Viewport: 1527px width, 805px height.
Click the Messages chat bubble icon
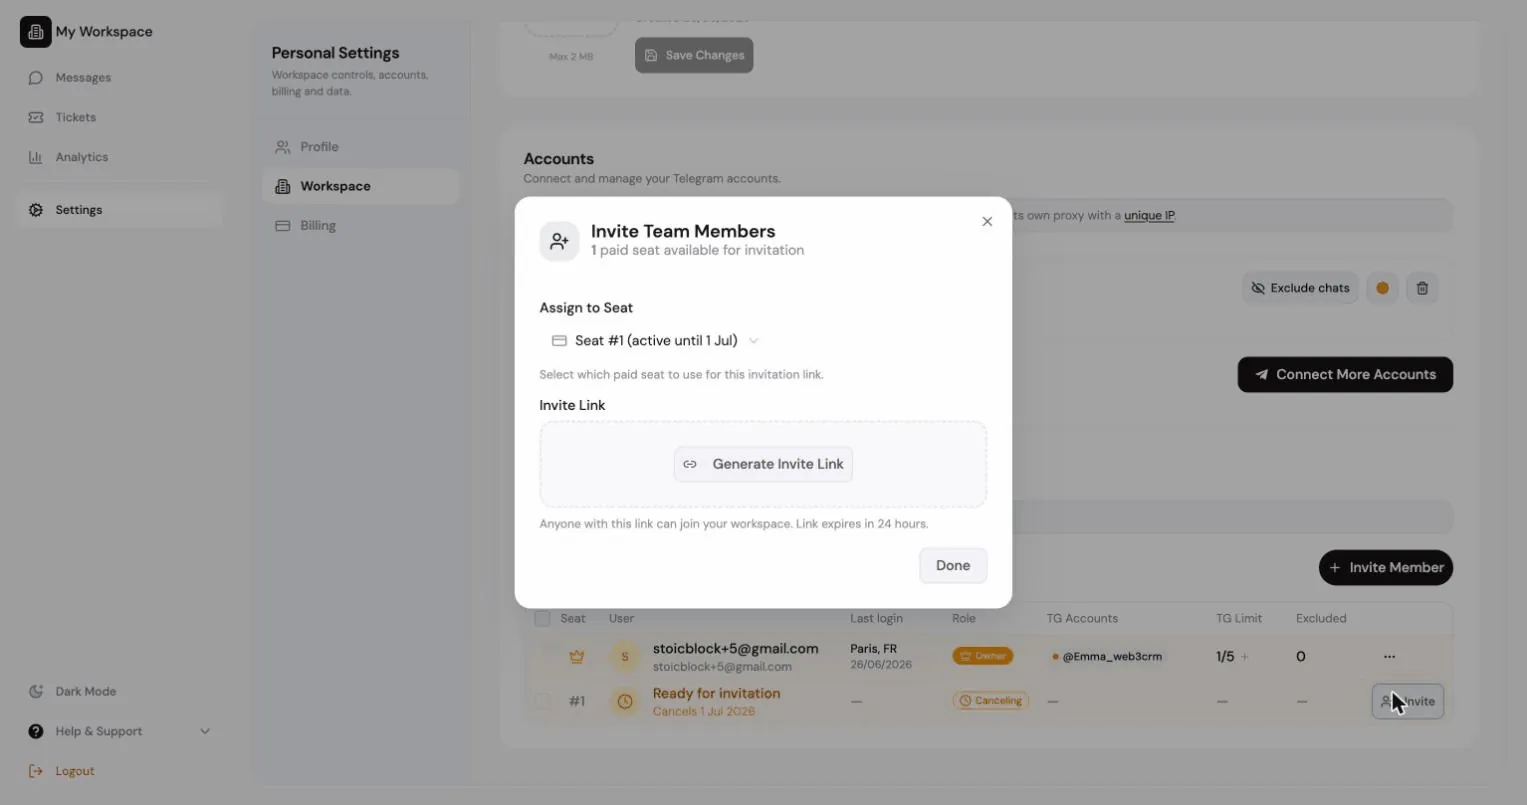pyautogui.click(x=36, y=77)
